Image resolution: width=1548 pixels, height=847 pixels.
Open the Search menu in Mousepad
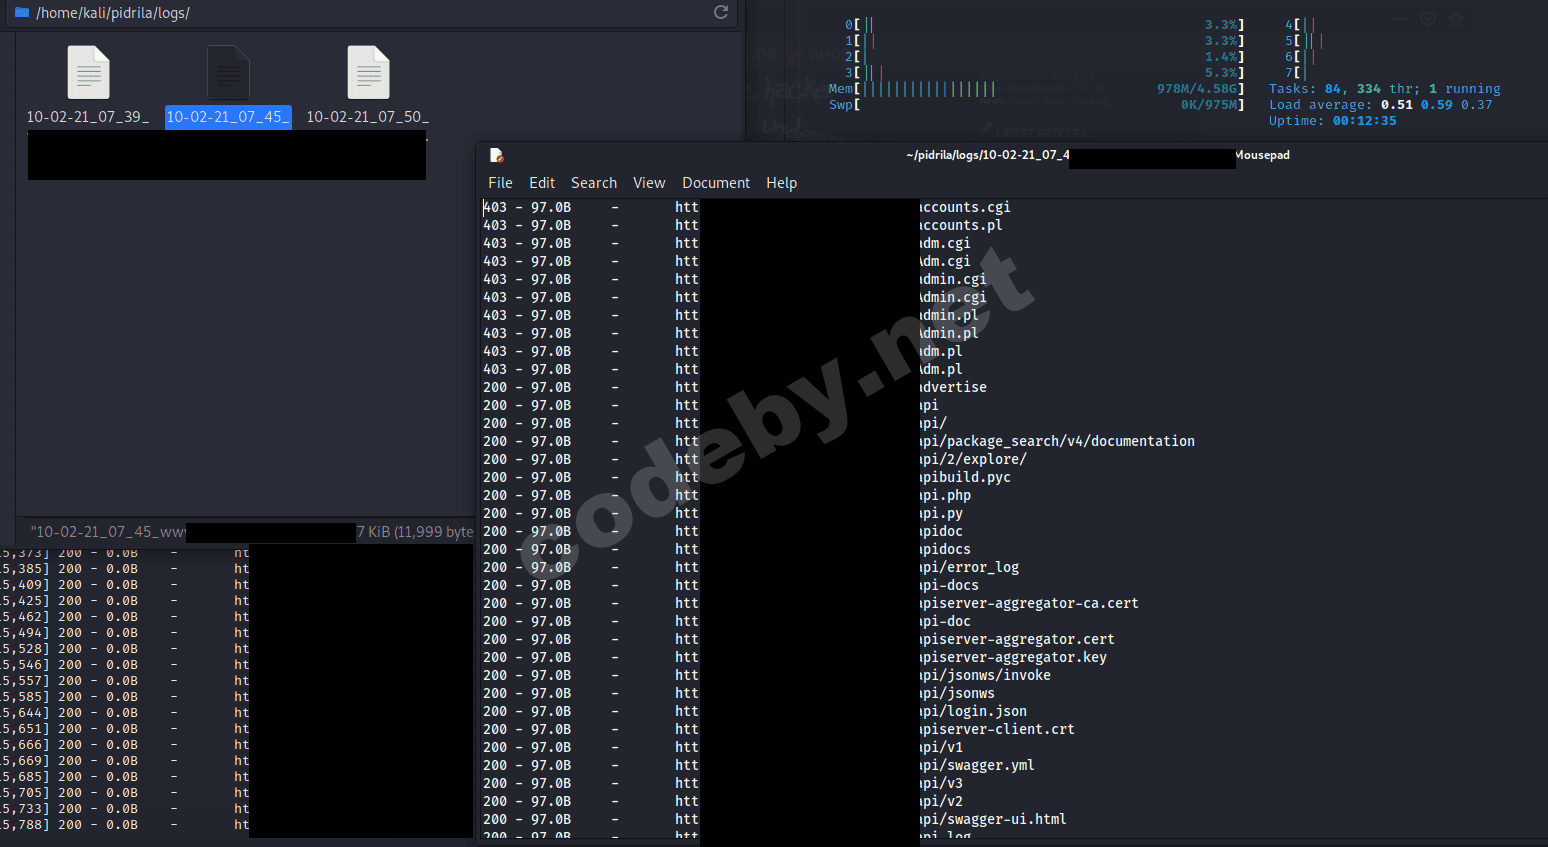(x=594, y=183)
